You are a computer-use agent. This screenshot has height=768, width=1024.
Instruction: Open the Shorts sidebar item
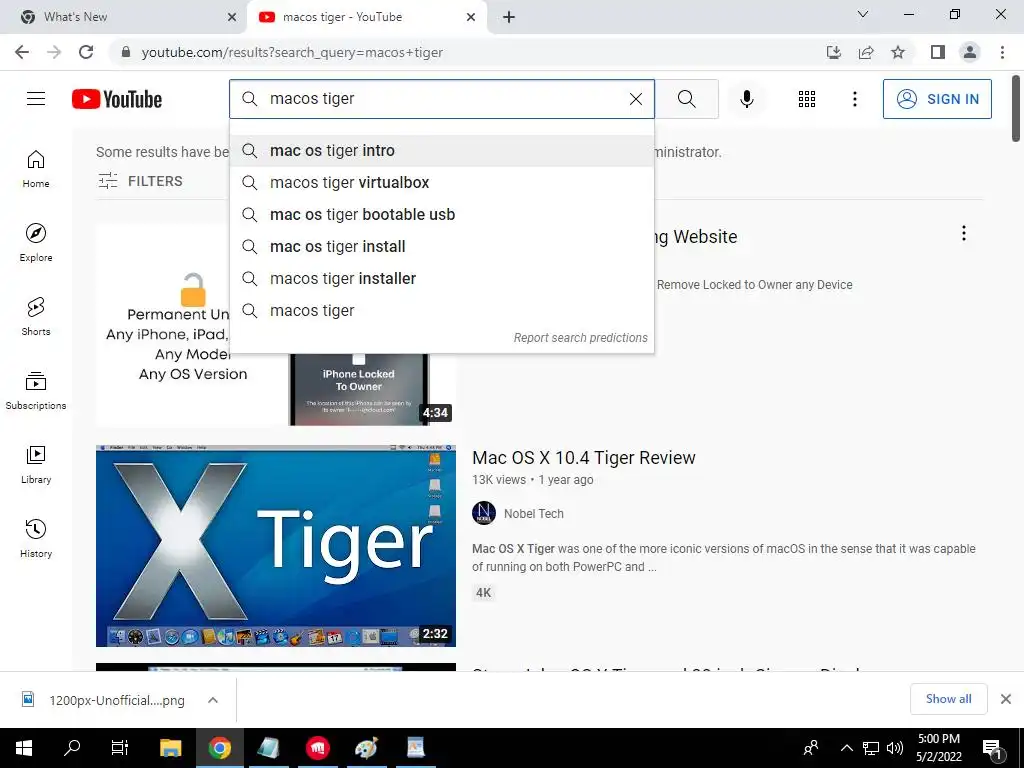tap(36, 317)
